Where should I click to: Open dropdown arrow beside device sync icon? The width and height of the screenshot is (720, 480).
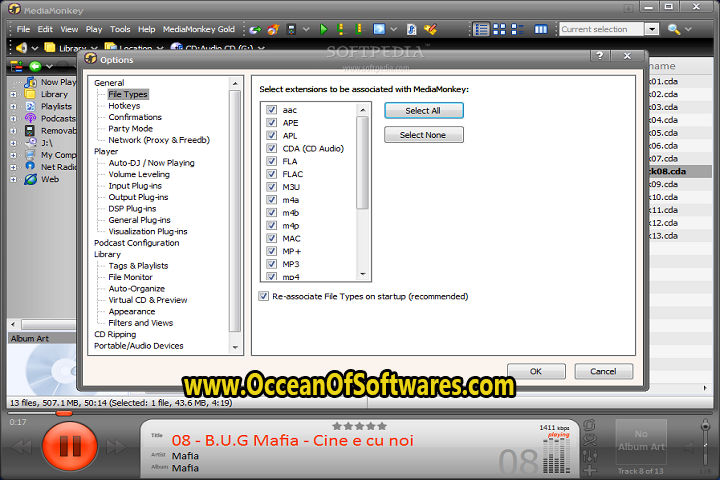[306, 29]
